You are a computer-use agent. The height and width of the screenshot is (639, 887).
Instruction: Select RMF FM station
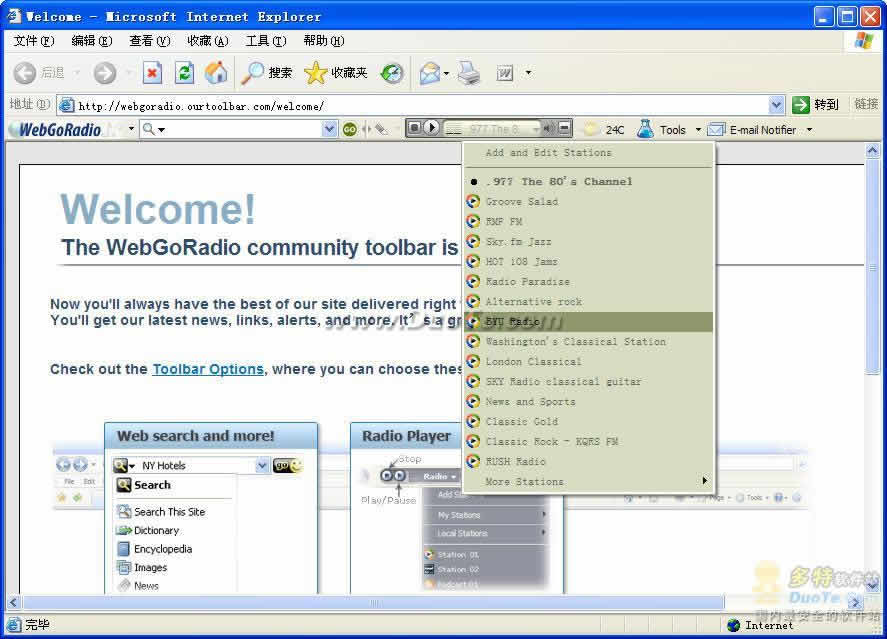588,222
